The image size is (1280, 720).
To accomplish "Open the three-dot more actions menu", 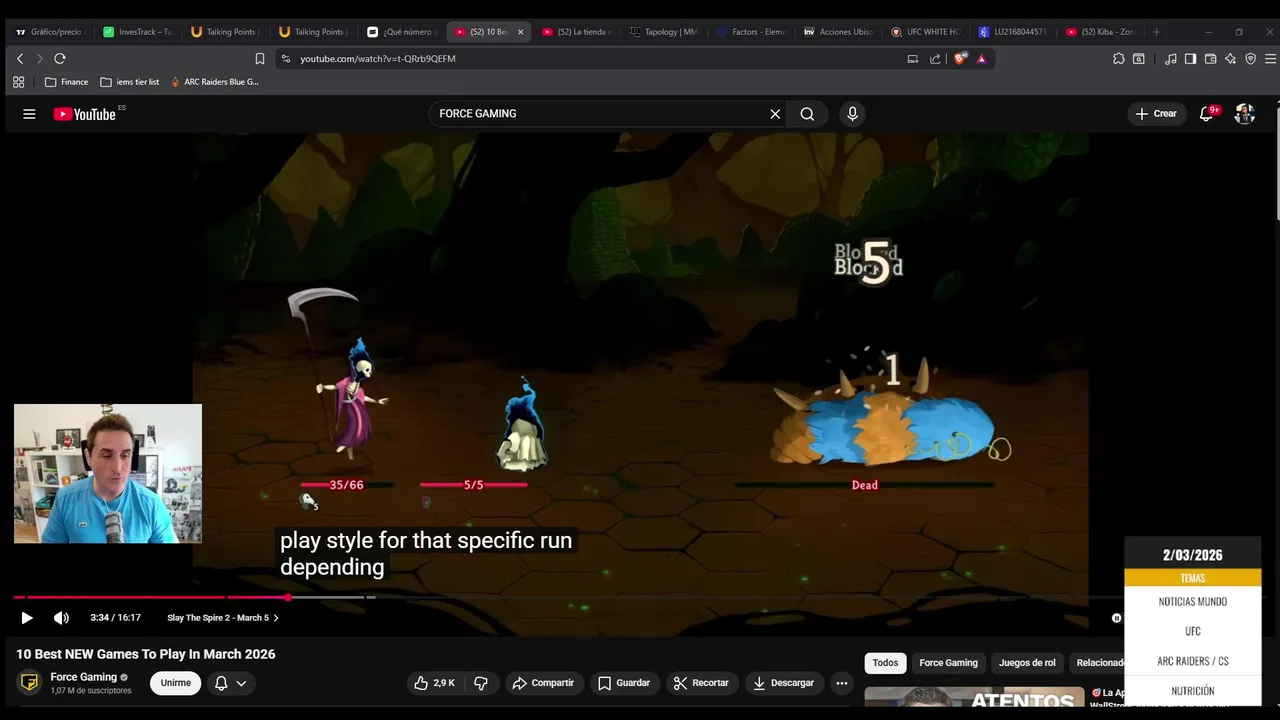I will (842, 683).
